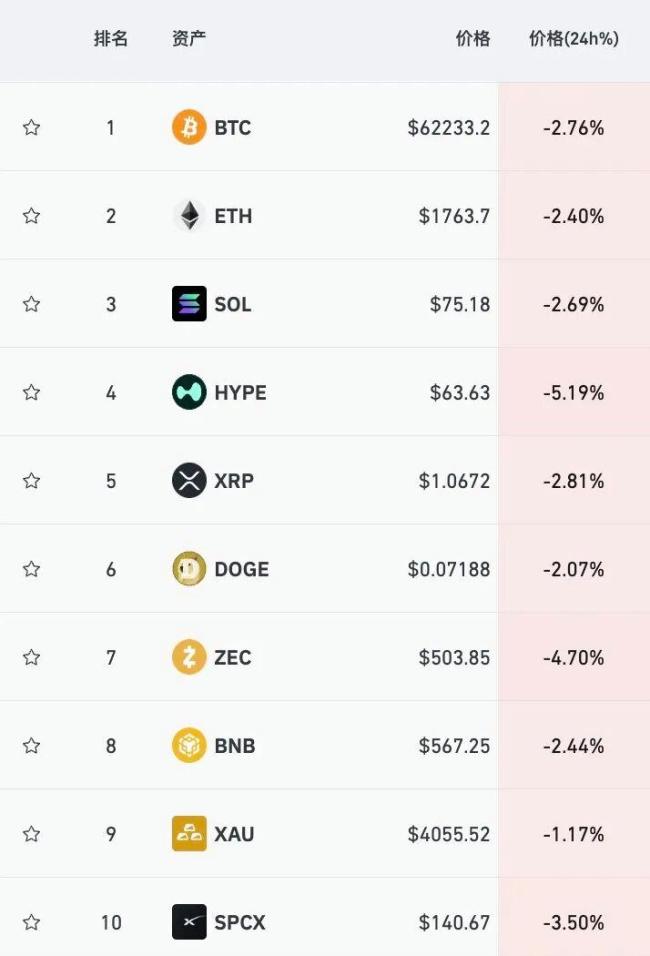
Task: Click the 资产 column header
Action: pyautogui.click(x=189, y=39)
